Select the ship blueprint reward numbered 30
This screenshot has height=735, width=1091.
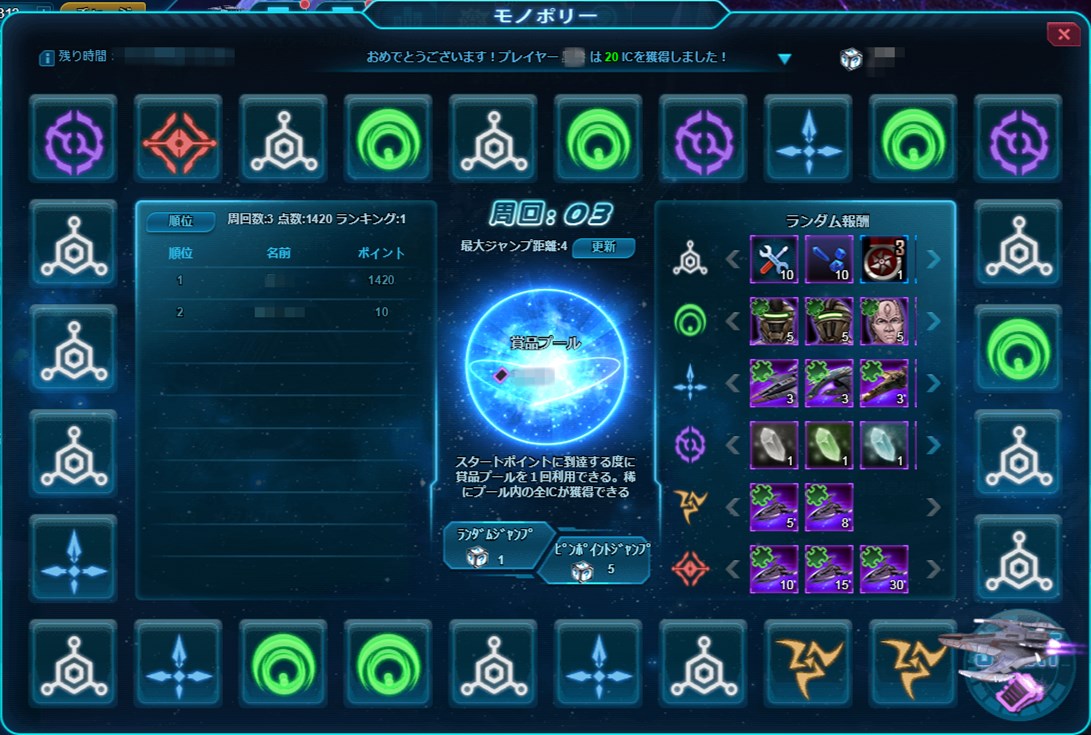pyautogui.click(x=884, y=569)
